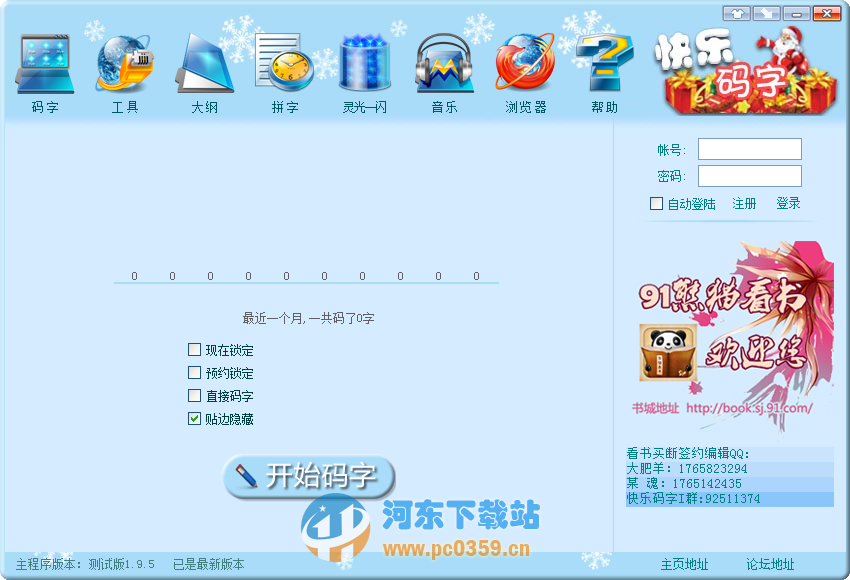Image resolution: width=850 pixels, height=580 pixels.
Task: Check the 预约锁定 option
Action: click(194, 373)
